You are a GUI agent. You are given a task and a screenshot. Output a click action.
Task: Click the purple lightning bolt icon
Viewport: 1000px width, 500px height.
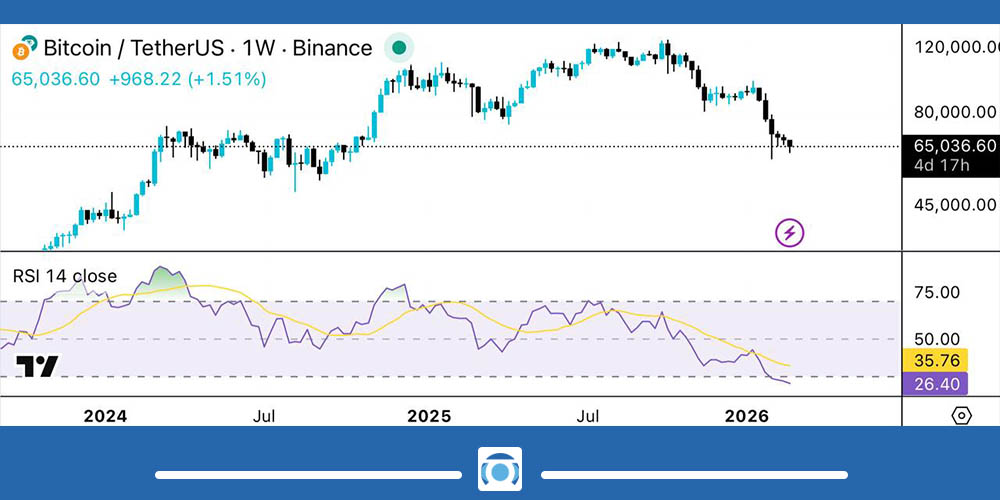coord(790,233)
